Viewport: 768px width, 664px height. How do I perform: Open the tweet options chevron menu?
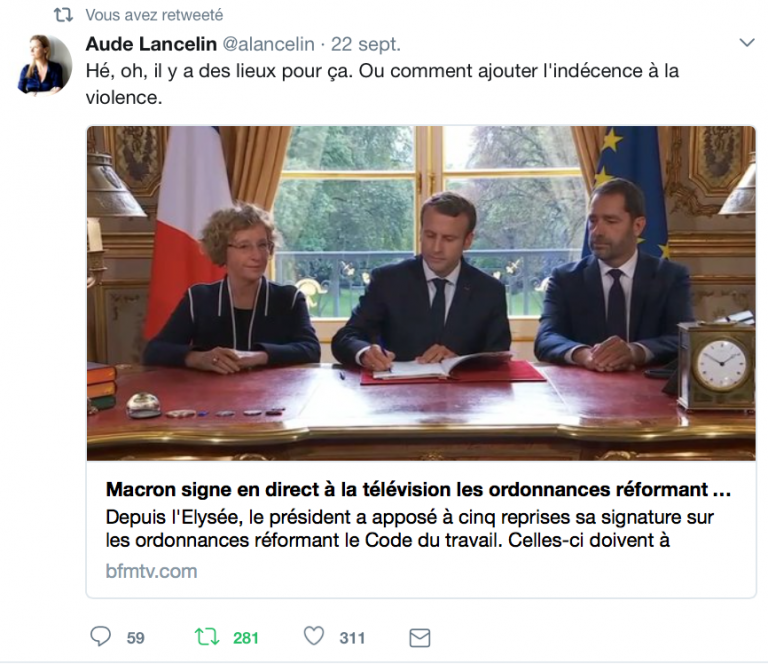pos(746,43)
